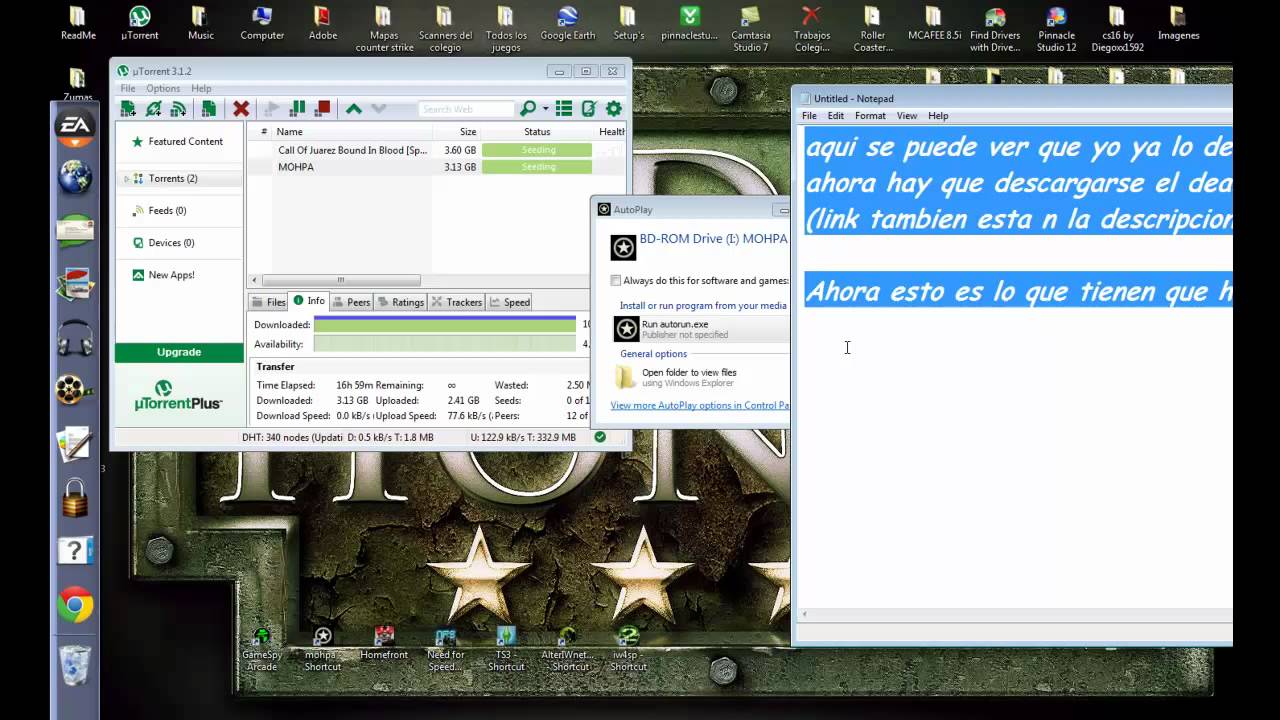Image resolution: width=1280 pixels, height=720 pixels.
Task: Click the EA icon in the left dock
Action: coord(75,126)
